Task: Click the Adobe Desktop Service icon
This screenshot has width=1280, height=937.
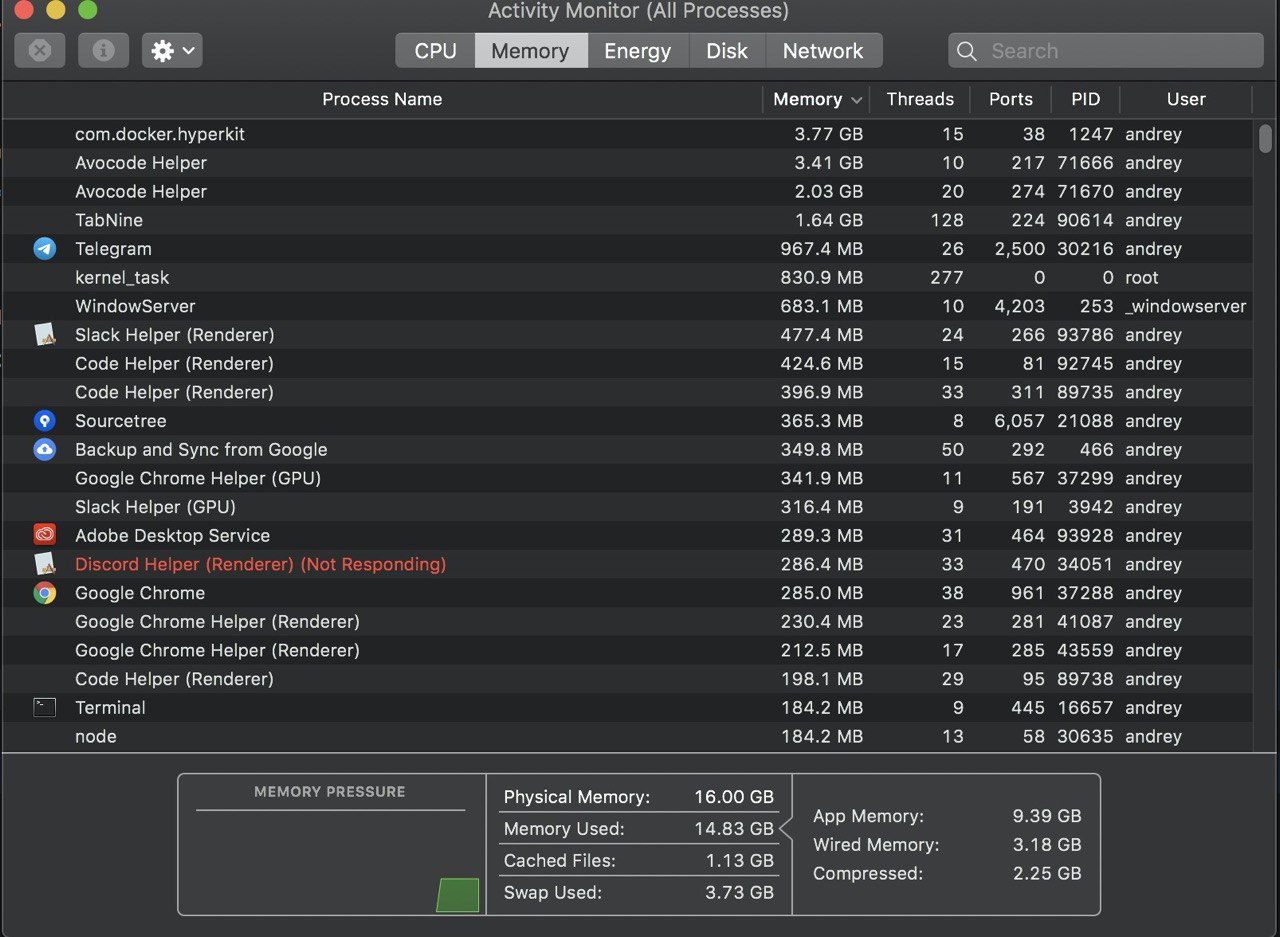Action: pos(44,535)
